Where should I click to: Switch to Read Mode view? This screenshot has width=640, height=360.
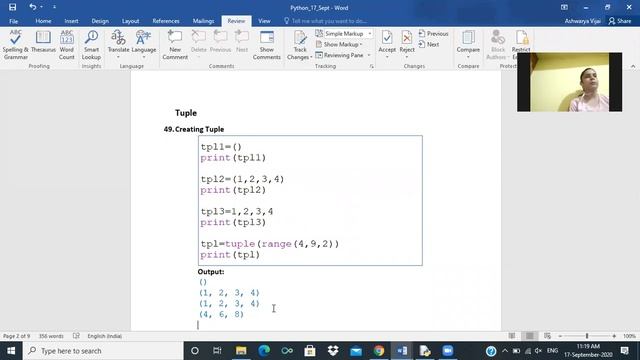pos(512,336)
